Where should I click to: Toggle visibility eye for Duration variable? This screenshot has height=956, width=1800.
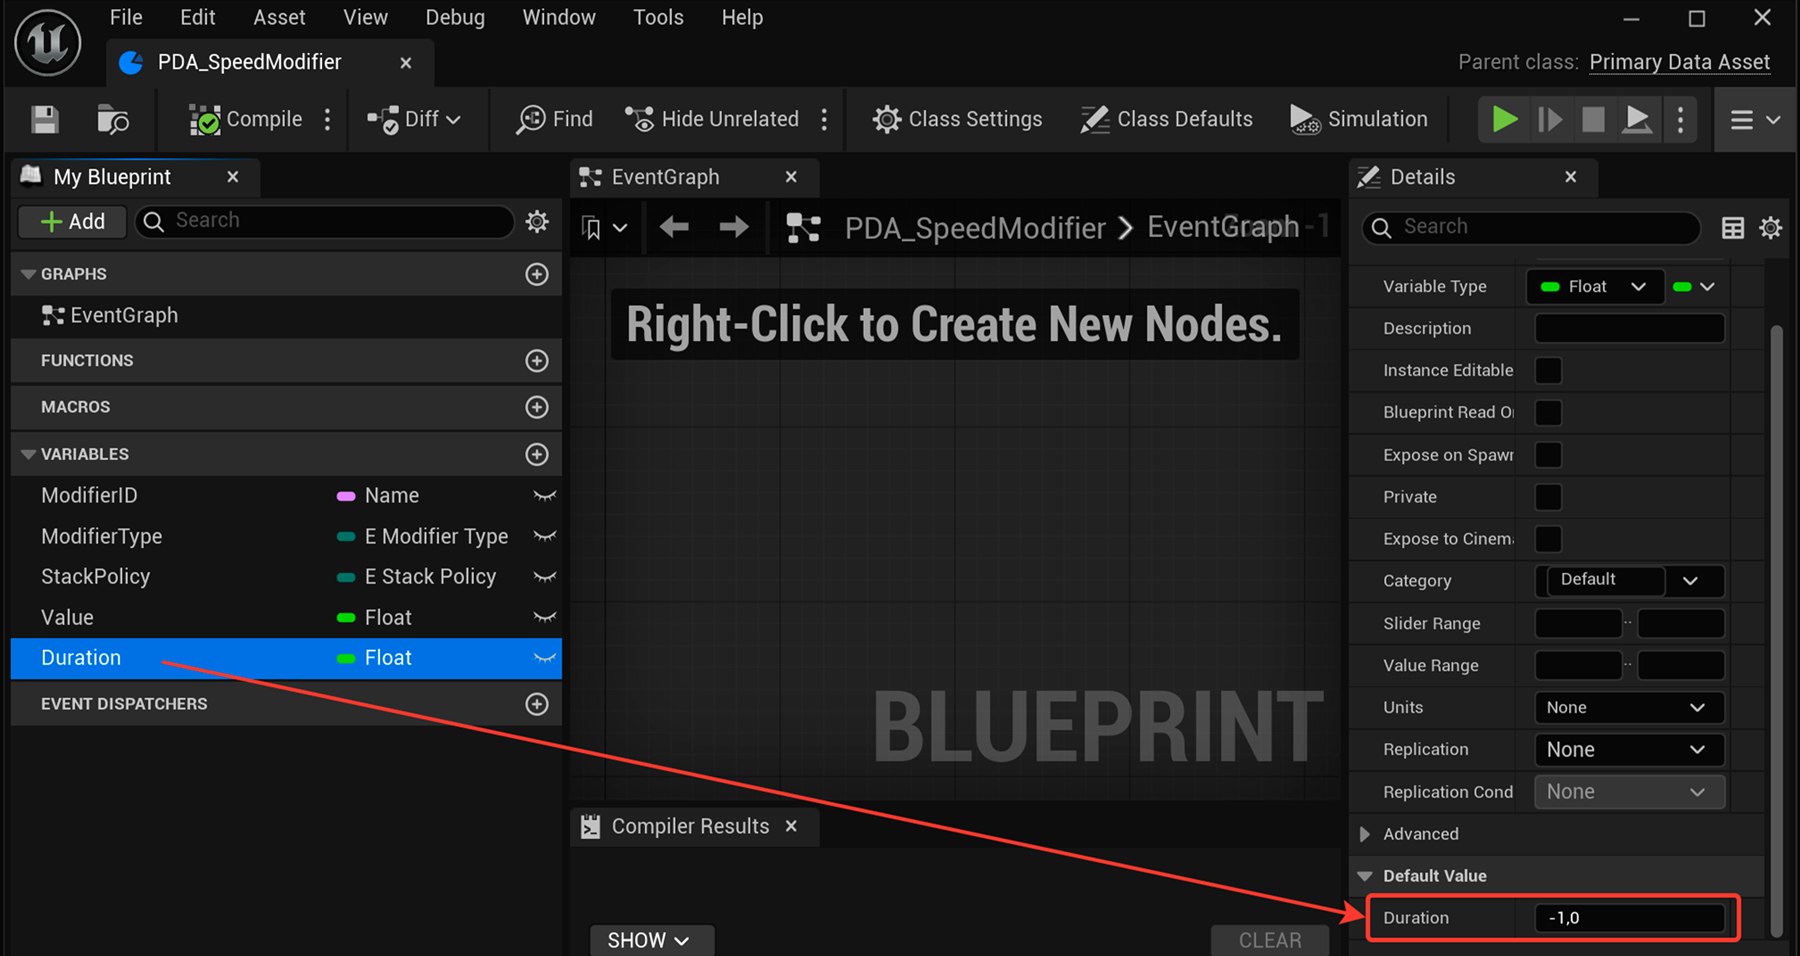(545, 658)
